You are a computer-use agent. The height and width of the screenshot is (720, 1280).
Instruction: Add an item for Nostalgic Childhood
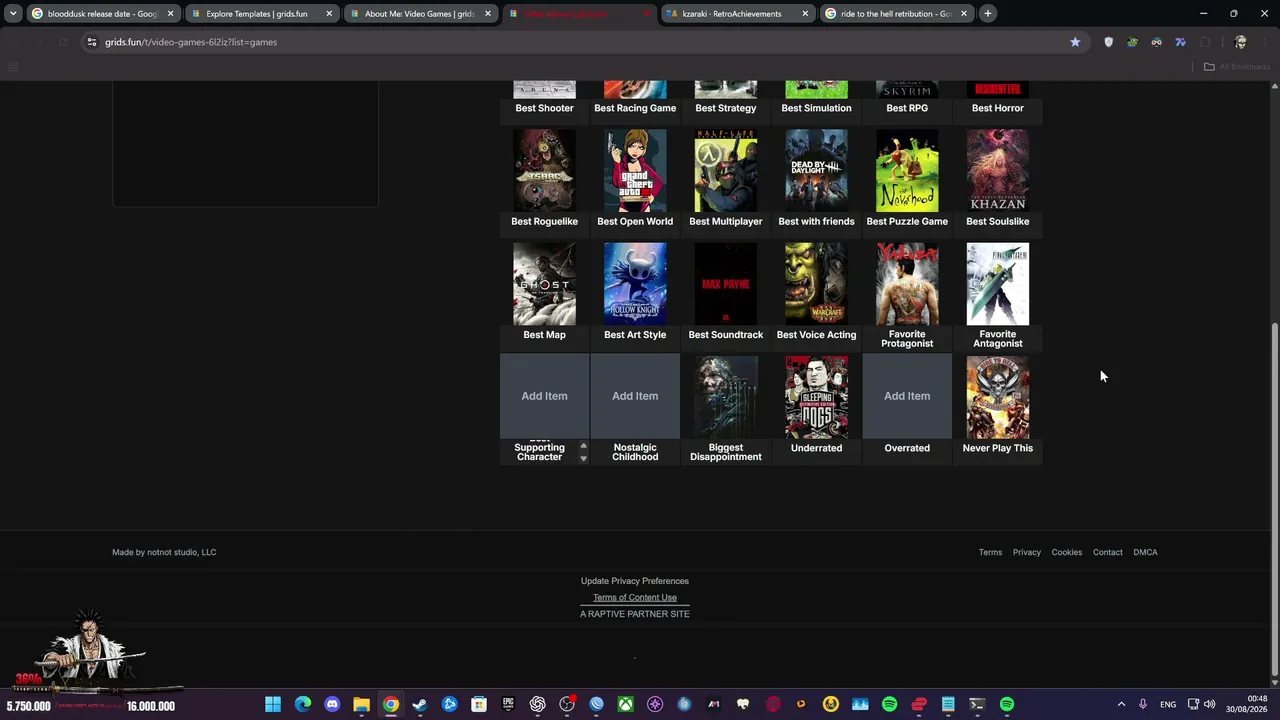[635, 396]
